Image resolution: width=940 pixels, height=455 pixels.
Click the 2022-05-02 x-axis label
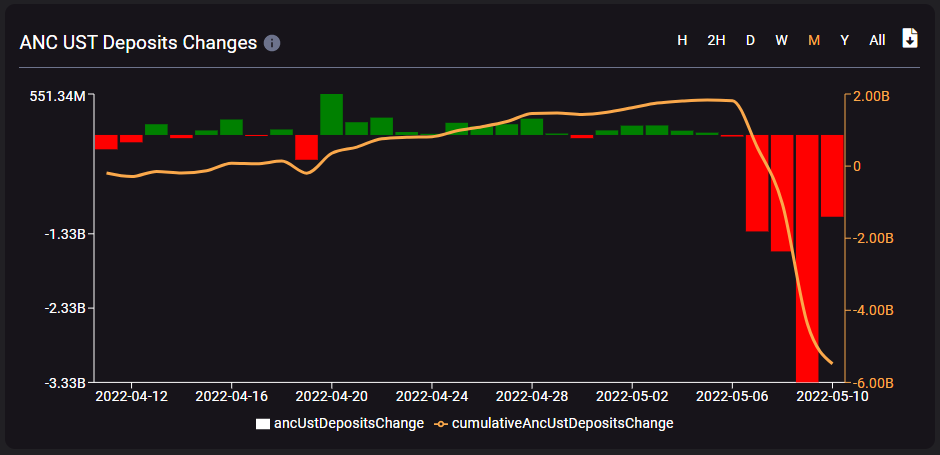[x=632, y=396]
